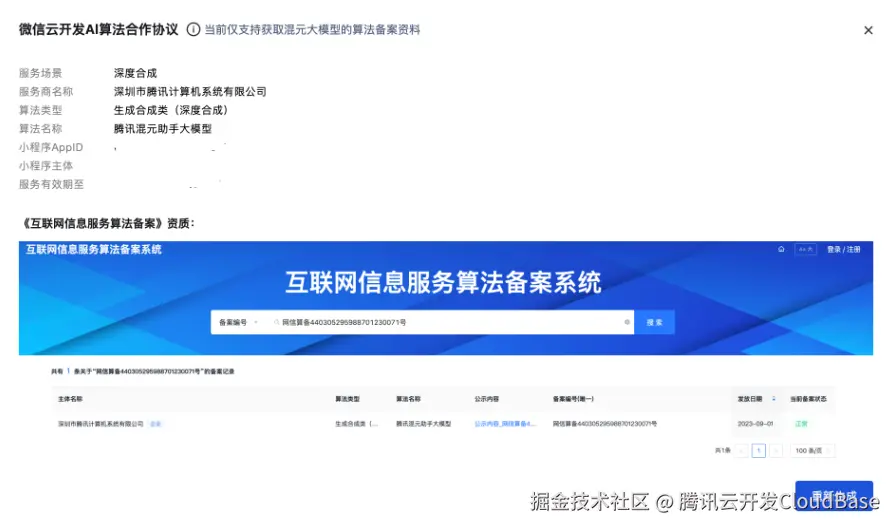Viewport: 896px width, 529px height.
Task: Click the blue 搜索 button
Action: pyautogui.click(x=654, y=322)
